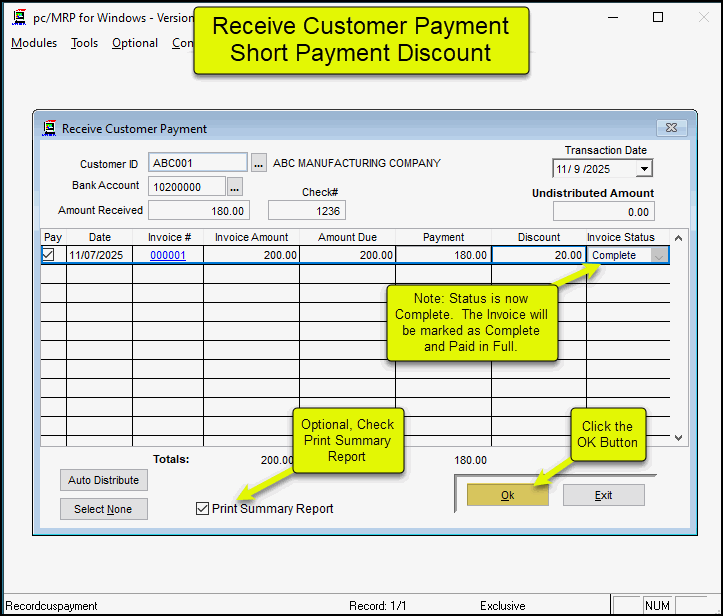Click the Amount Received input field
The width and height of the screenshot is (723, 616).
(x=198, y=211)
